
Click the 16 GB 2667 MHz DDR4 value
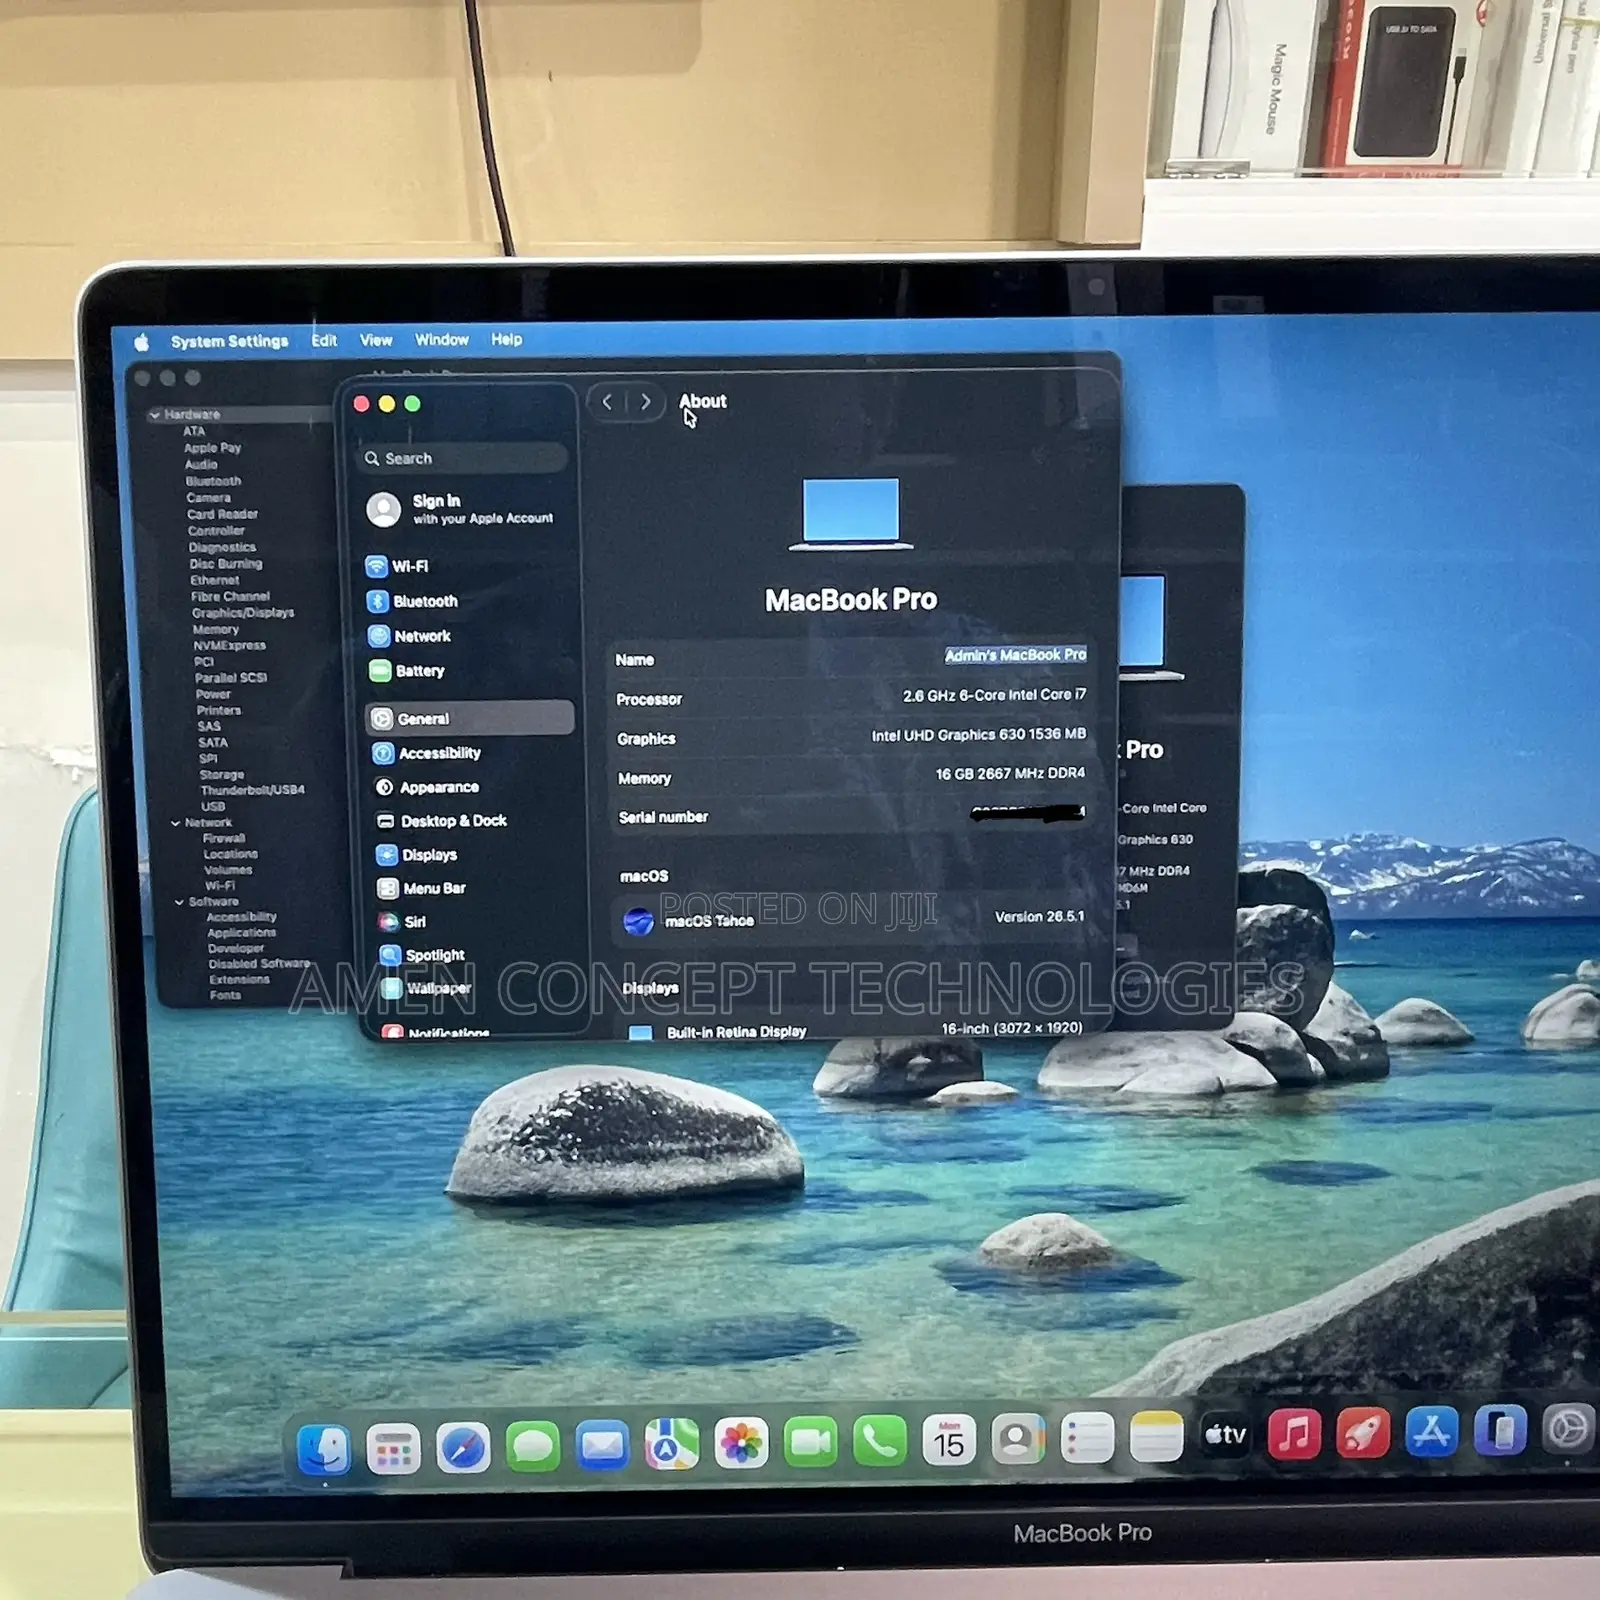point(1010,774)
